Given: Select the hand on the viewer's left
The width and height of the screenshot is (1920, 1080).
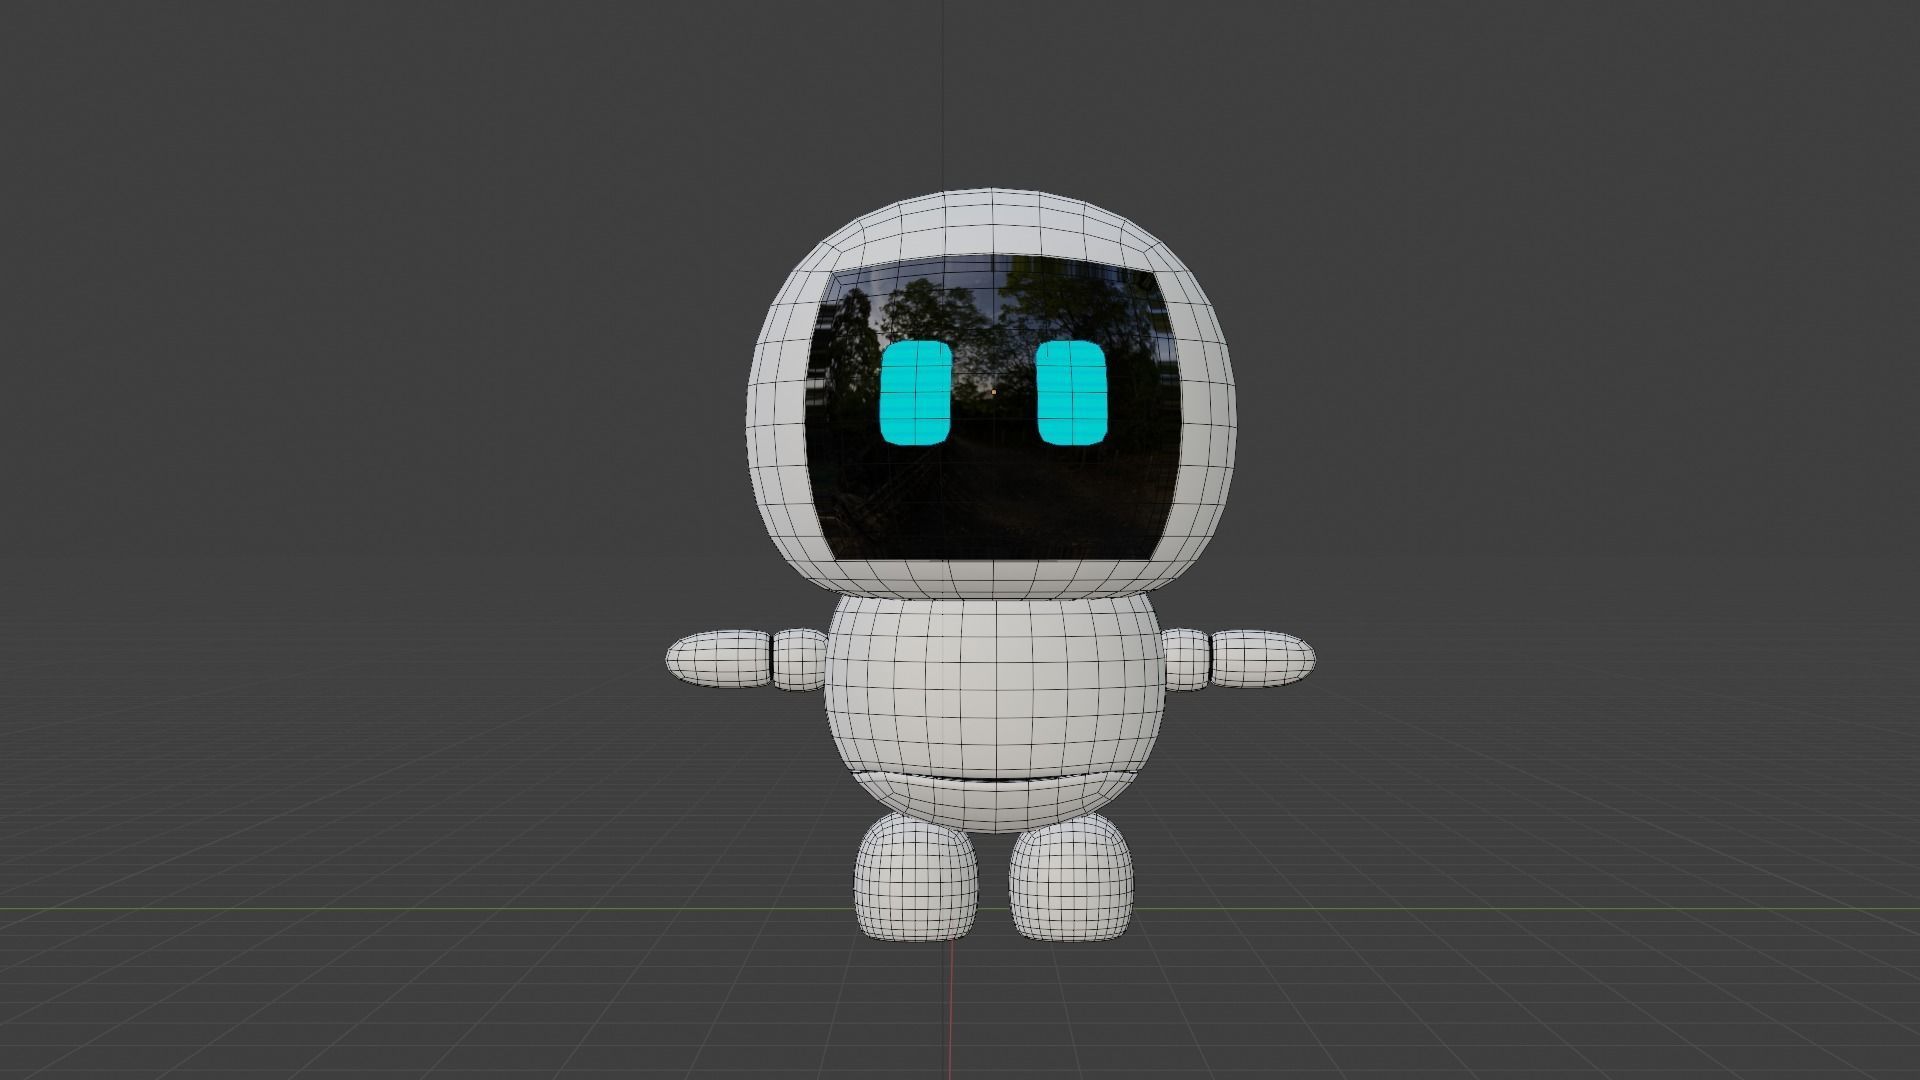Looking at the screenshot, I should (720, 658).
